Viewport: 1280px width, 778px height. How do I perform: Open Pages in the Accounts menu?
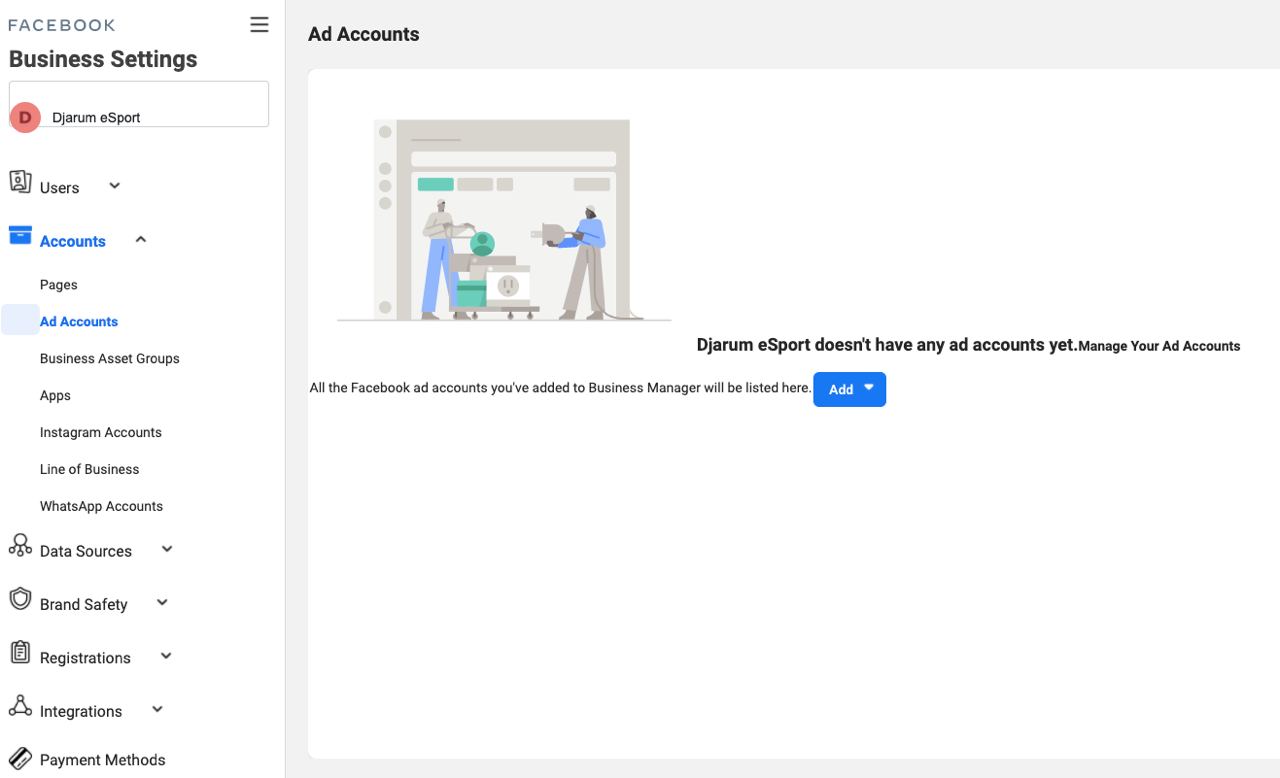(x=59, y=285)
